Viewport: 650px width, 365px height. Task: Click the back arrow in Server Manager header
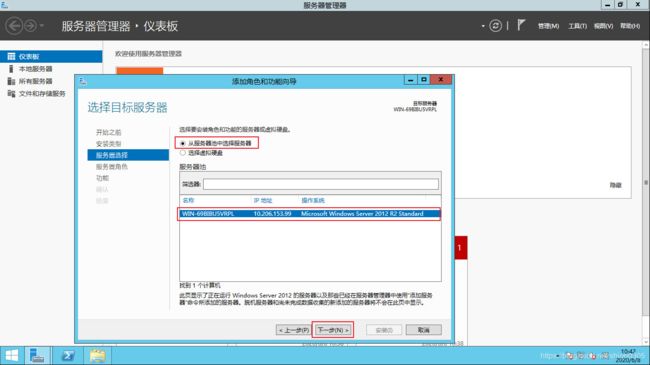[14, 26]
